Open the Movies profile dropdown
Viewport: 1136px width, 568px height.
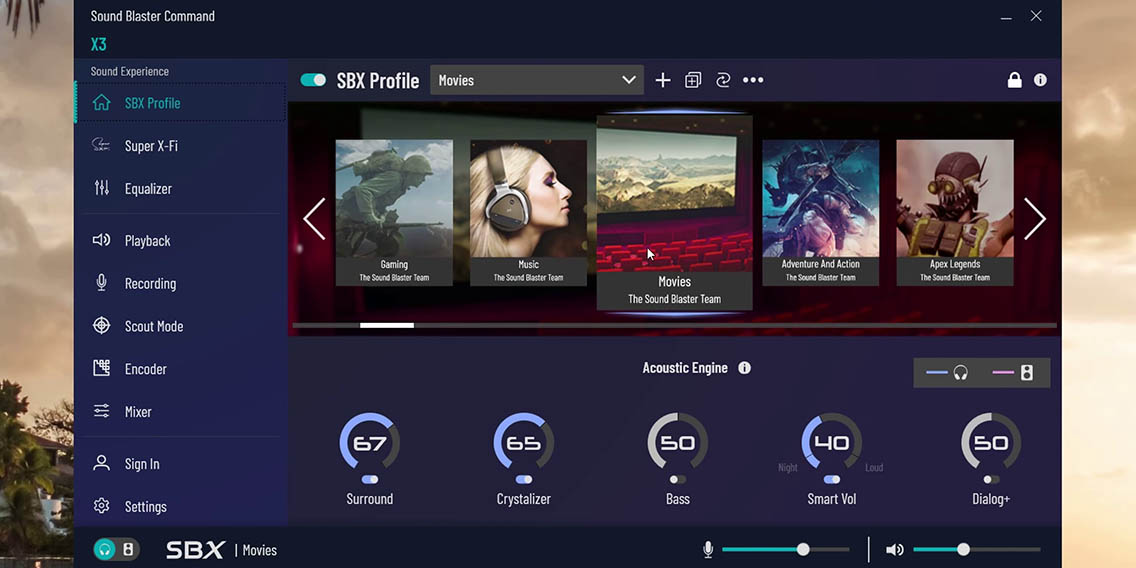tap(537, 80)
